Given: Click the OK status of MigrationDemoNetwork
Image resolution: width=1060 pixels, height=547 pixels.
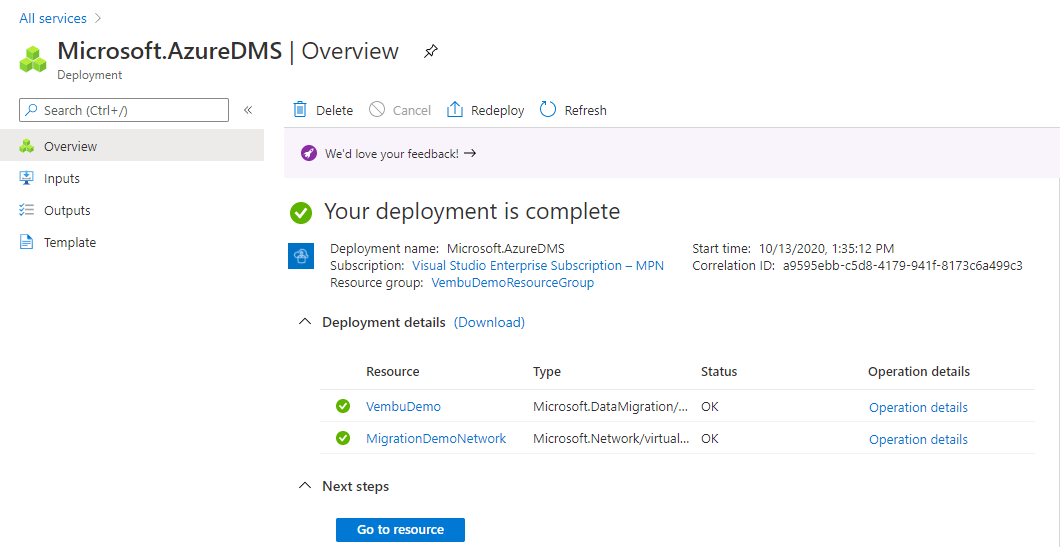Looking at the screenshot, I should click(709, 438).
